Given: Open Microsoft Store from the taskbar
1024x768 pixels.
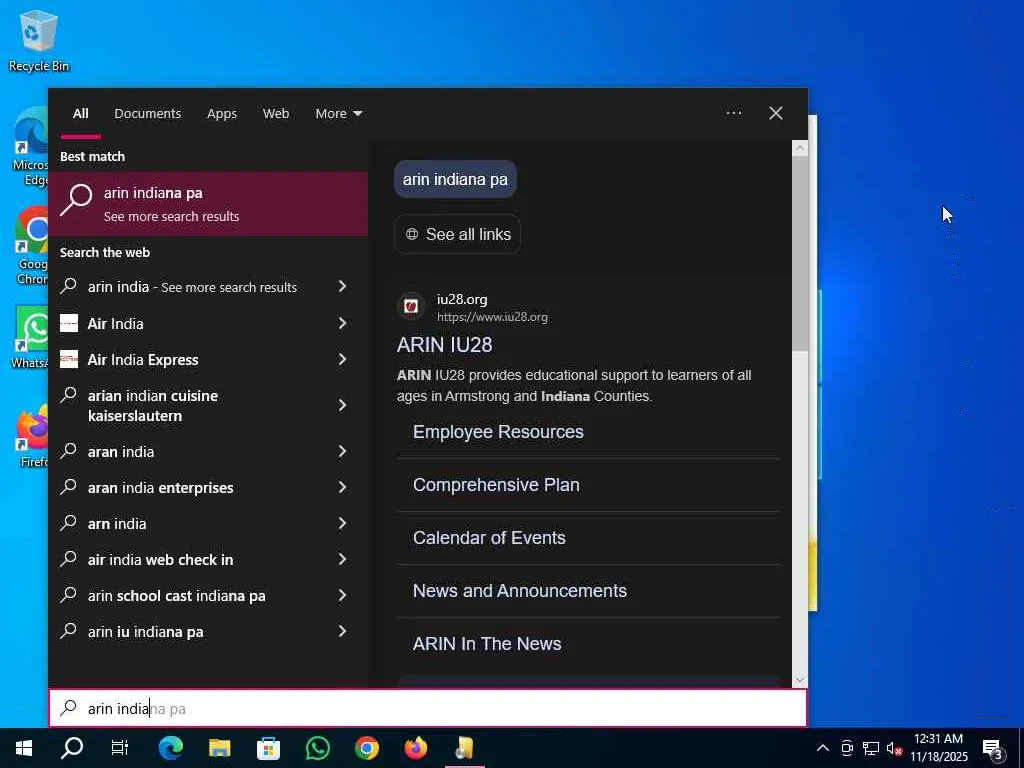Looking at the screenshot, I should 268,748.
